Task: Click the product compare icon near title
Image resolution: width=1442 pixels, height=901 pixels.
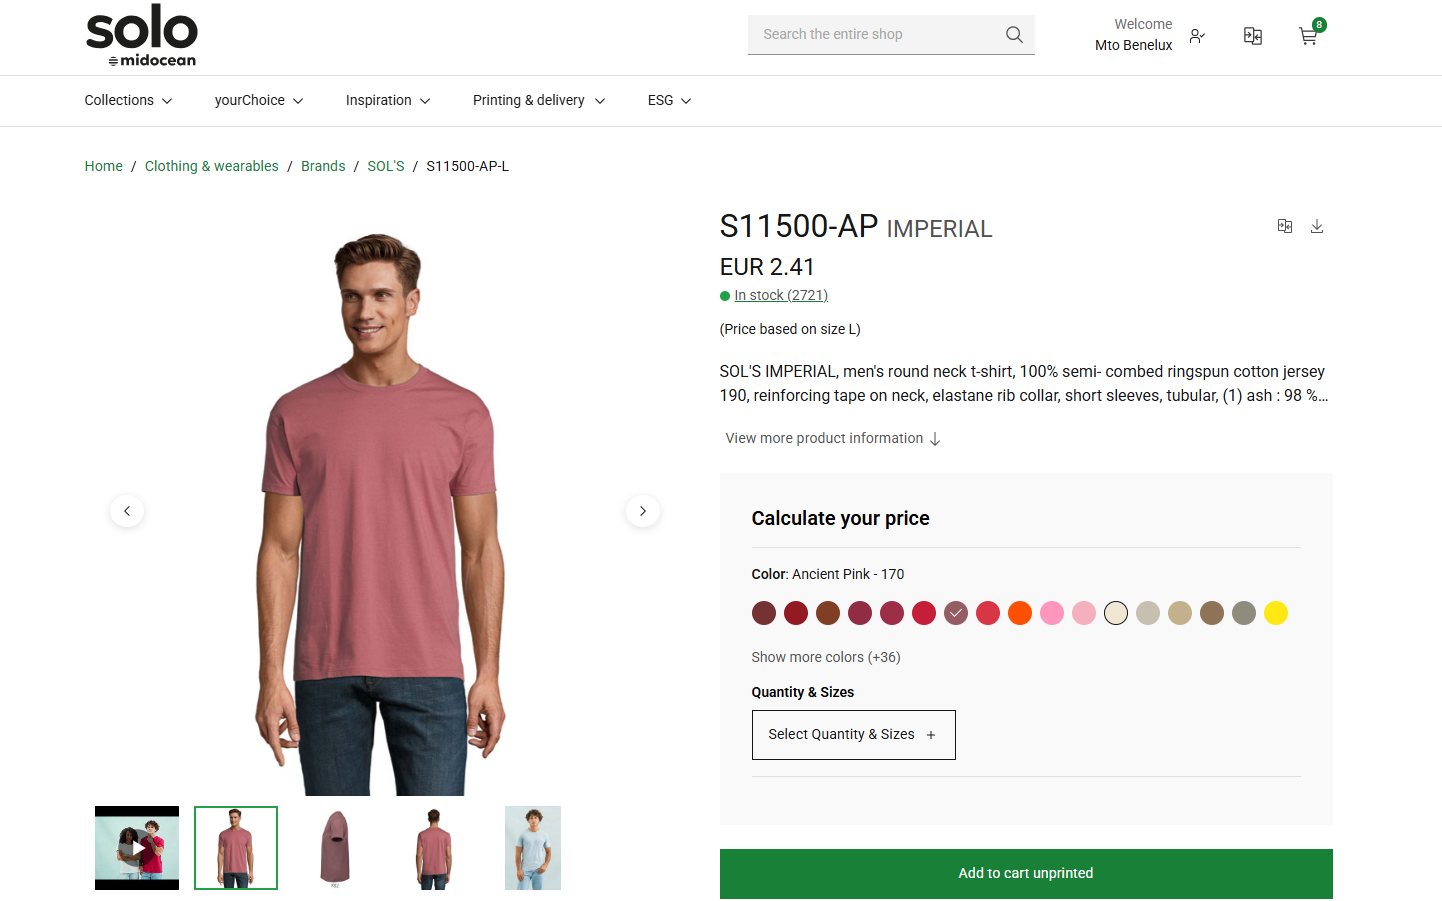Action: tap(1285, 227)
